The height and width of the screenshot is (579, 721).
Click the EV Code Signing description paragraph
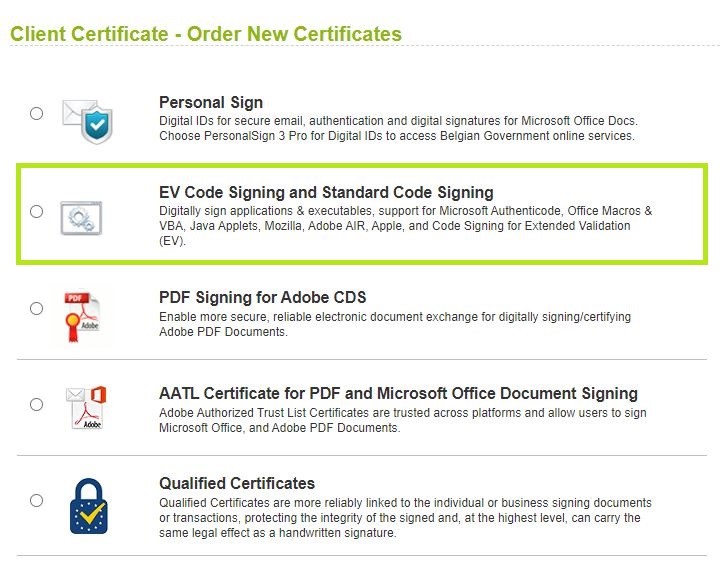[x=406, y=226]
